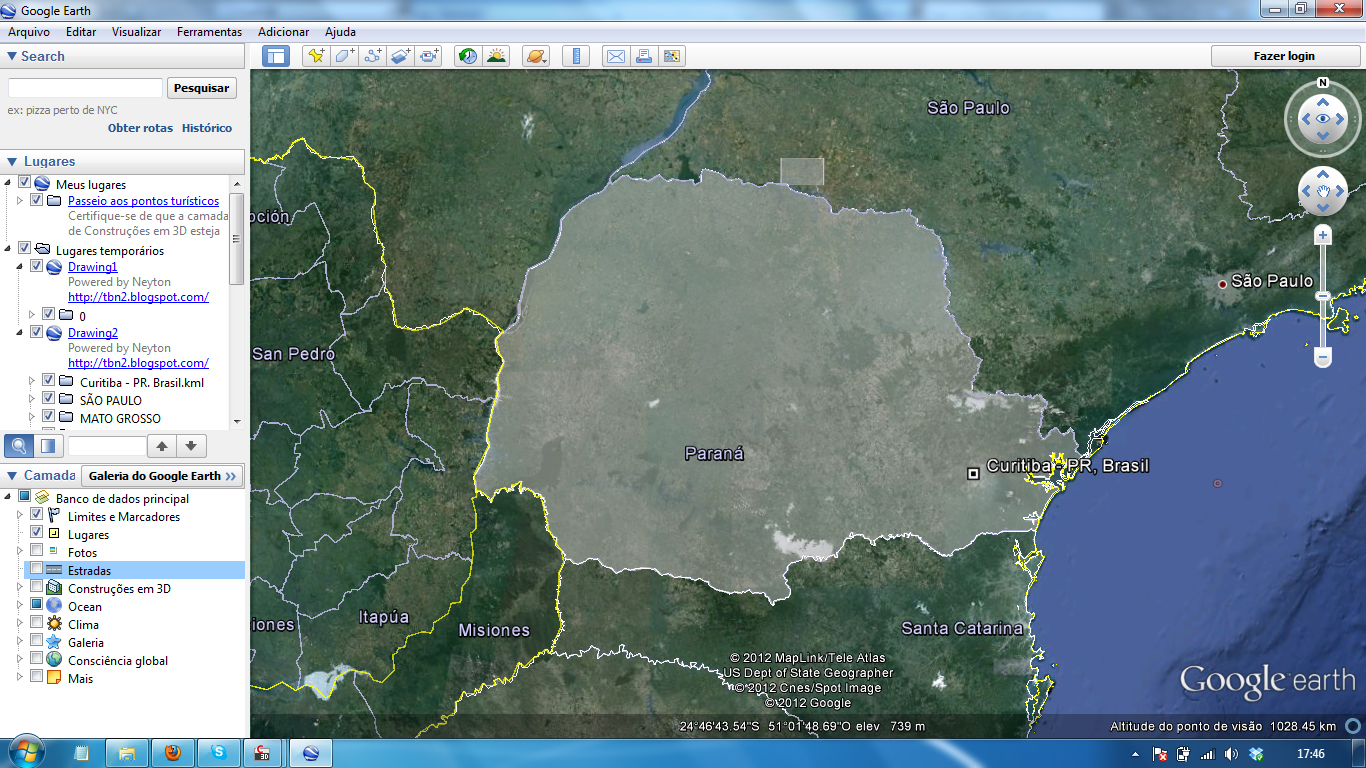The image size is (1366, 768).
Task: Enable the Fotos layer checkbox
Action: pos(37,551)
